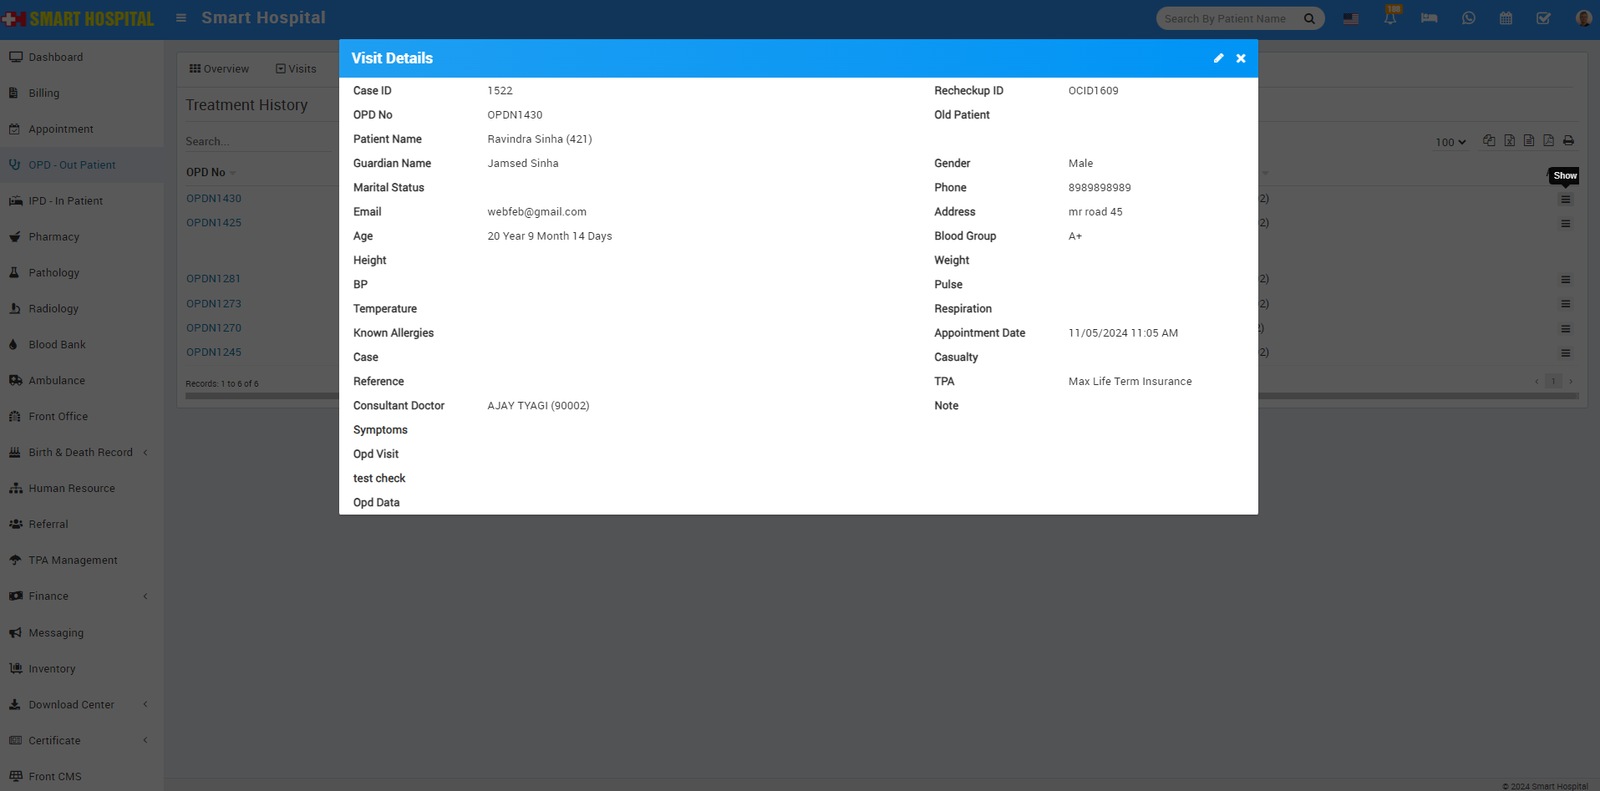Open the 100 records-per-page dropdown
1600x791 pixels.
[x=1450, y=142]
